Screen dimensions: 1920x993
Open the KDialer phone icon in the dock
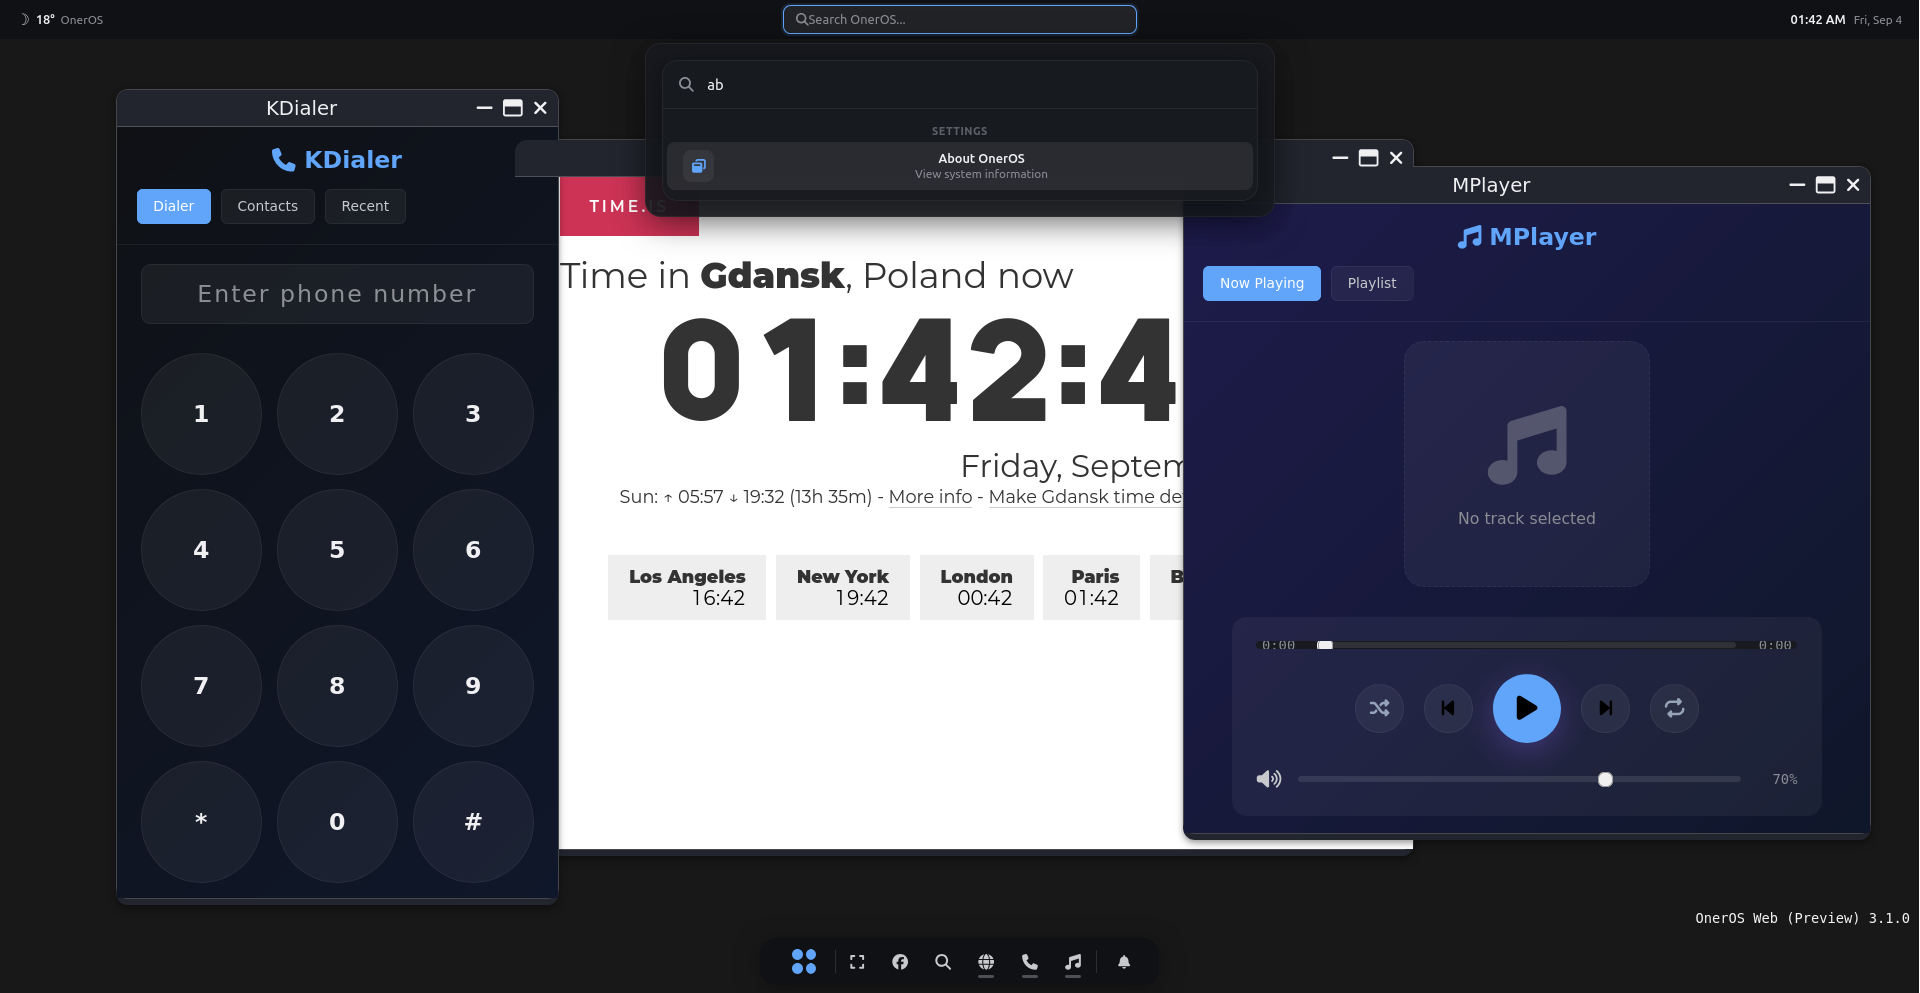(1030, 962)
